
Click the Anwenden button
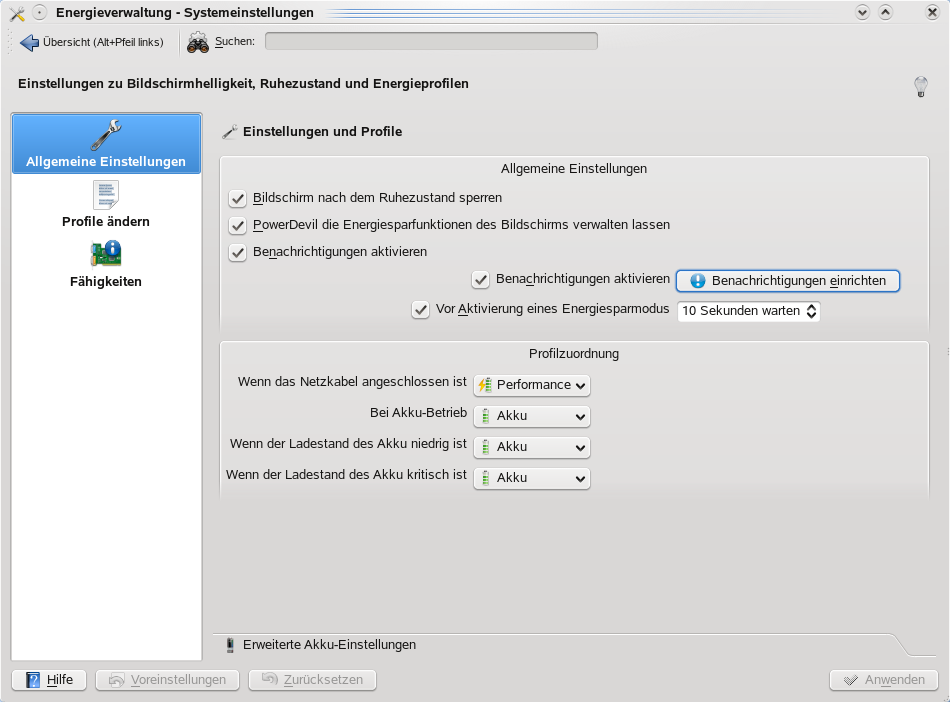point(884,680)
